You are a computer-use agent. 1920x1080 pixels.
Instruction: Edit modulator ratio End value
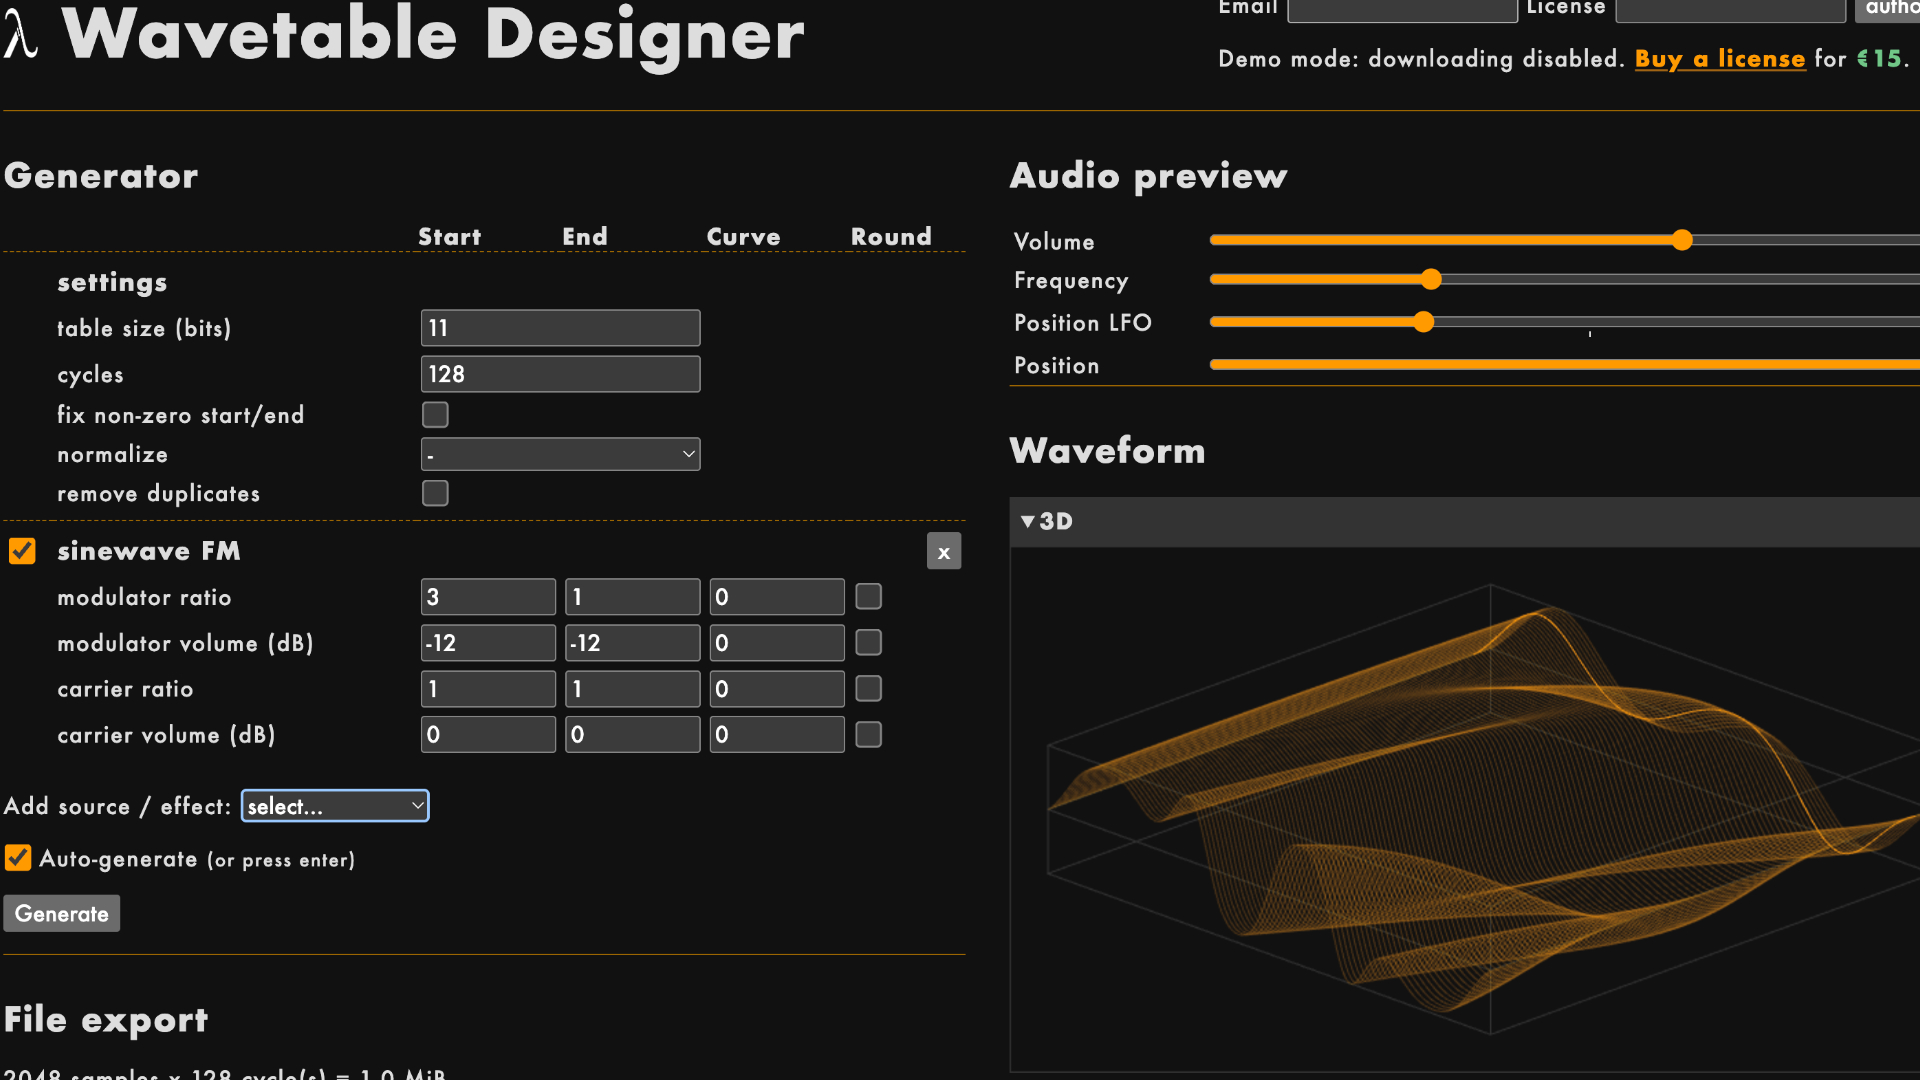tap(632, 597)
